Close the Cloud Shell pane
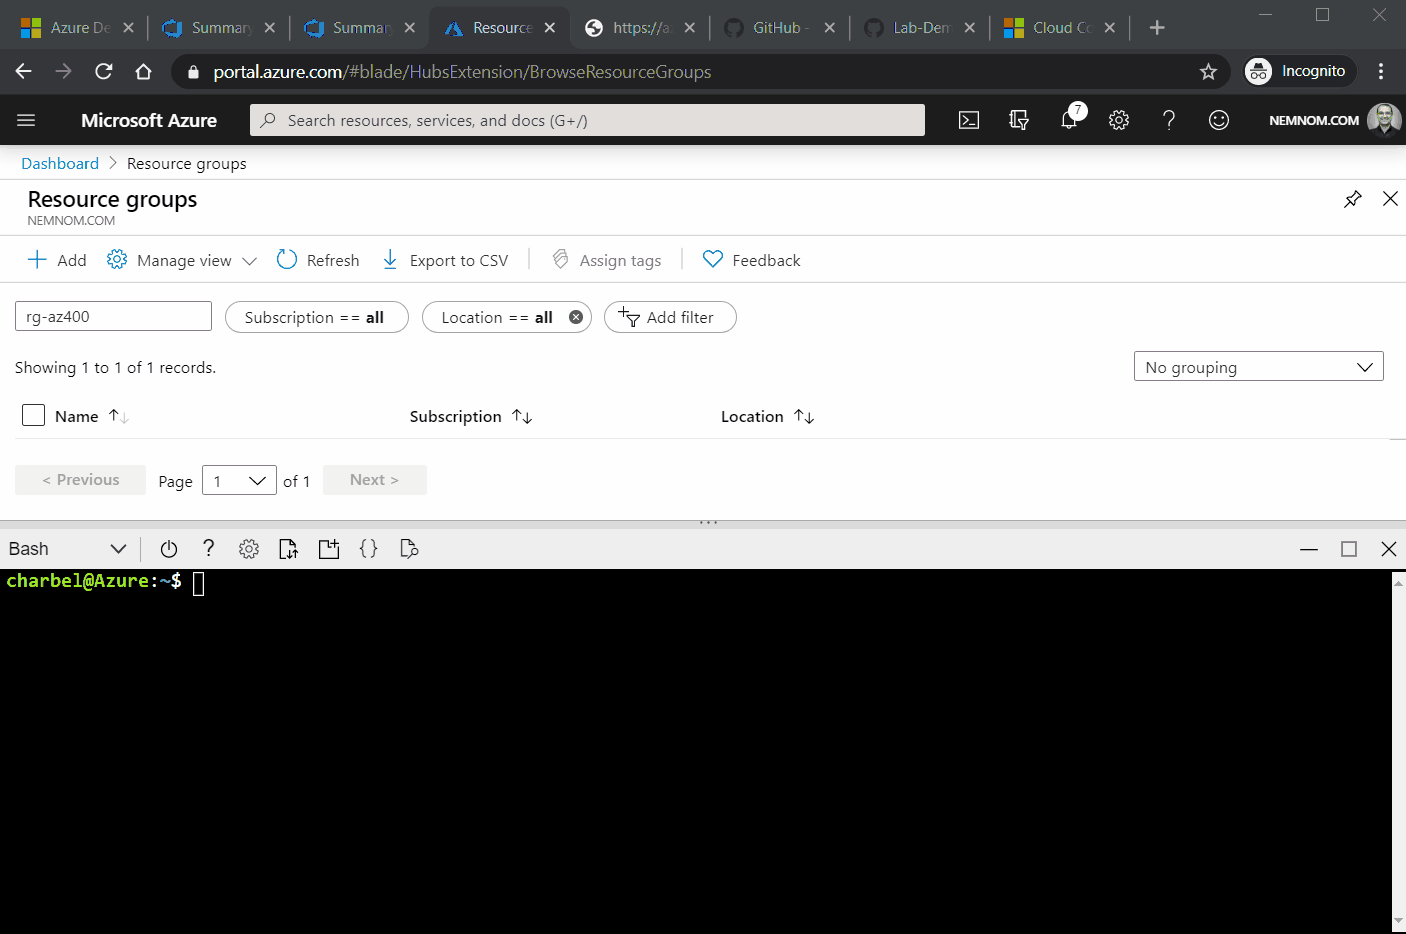This screenshot has width=1406, height=934. (x=1389, y=549)
